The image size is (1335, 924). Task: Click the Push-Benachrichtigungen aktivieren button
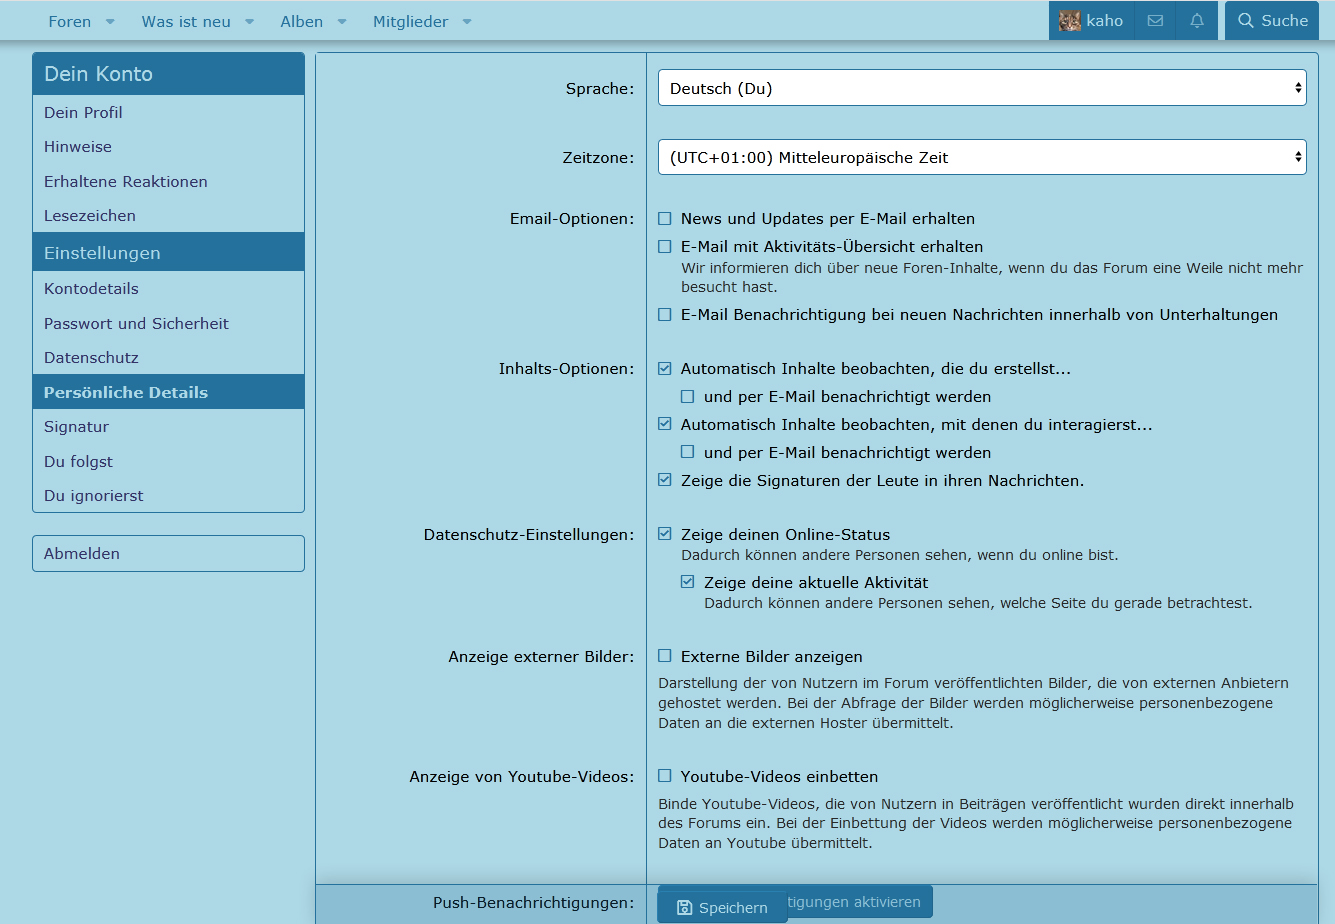(x=860, y=902)
